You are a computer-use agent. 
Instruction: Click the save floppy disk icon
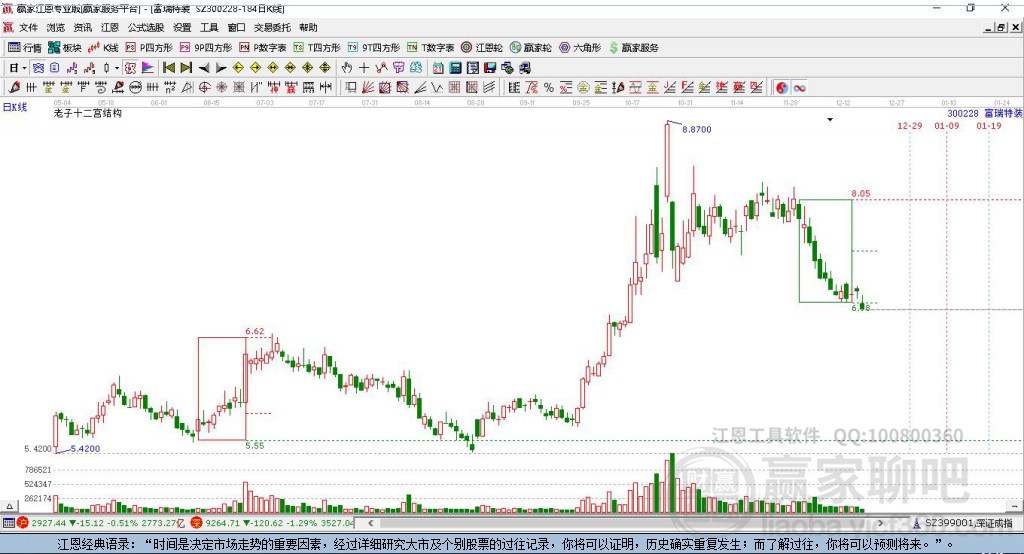click(x=490, y=68)
